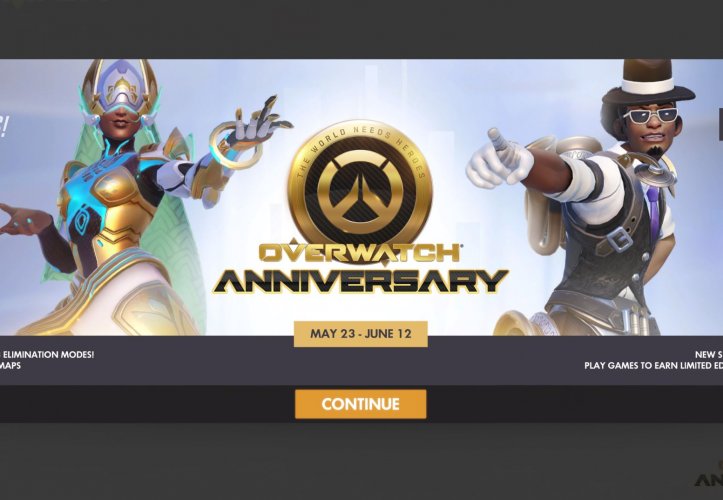Click the NEW S... text at right
The height and width of the screenshot is (500, 723).
tap(709, 355)
